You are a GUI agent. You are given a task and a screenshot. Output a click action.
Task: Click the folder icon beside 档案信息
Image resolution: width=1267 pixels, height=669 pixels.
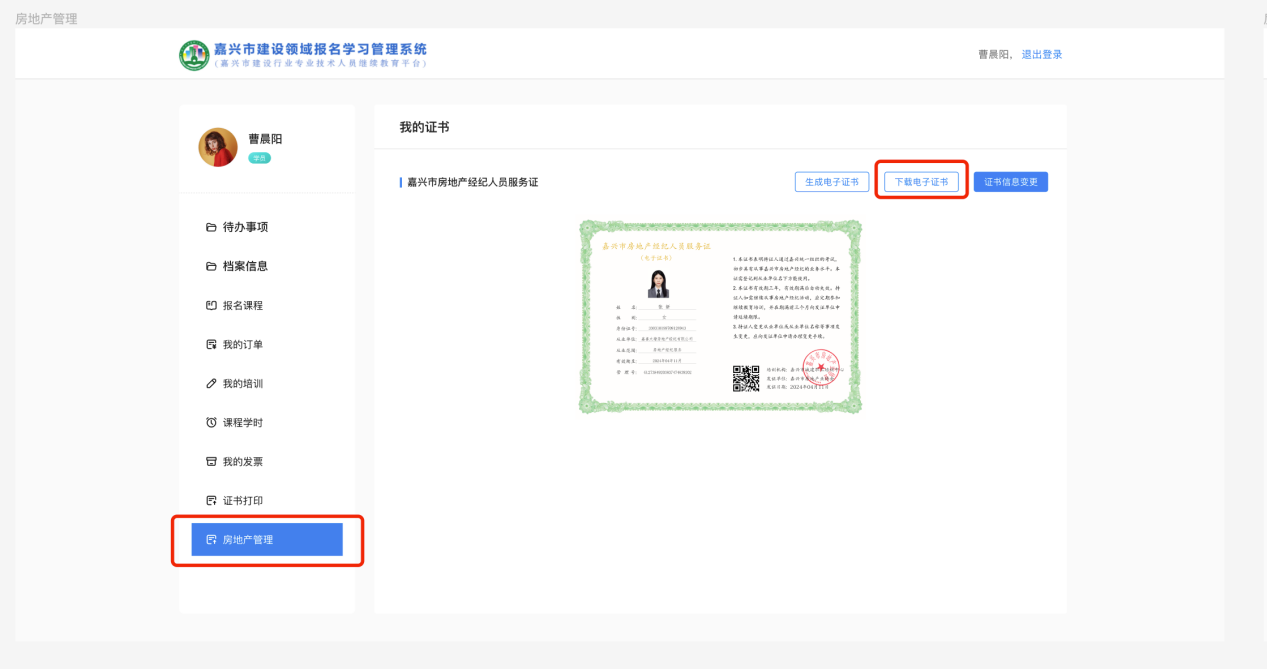[211, 266]
